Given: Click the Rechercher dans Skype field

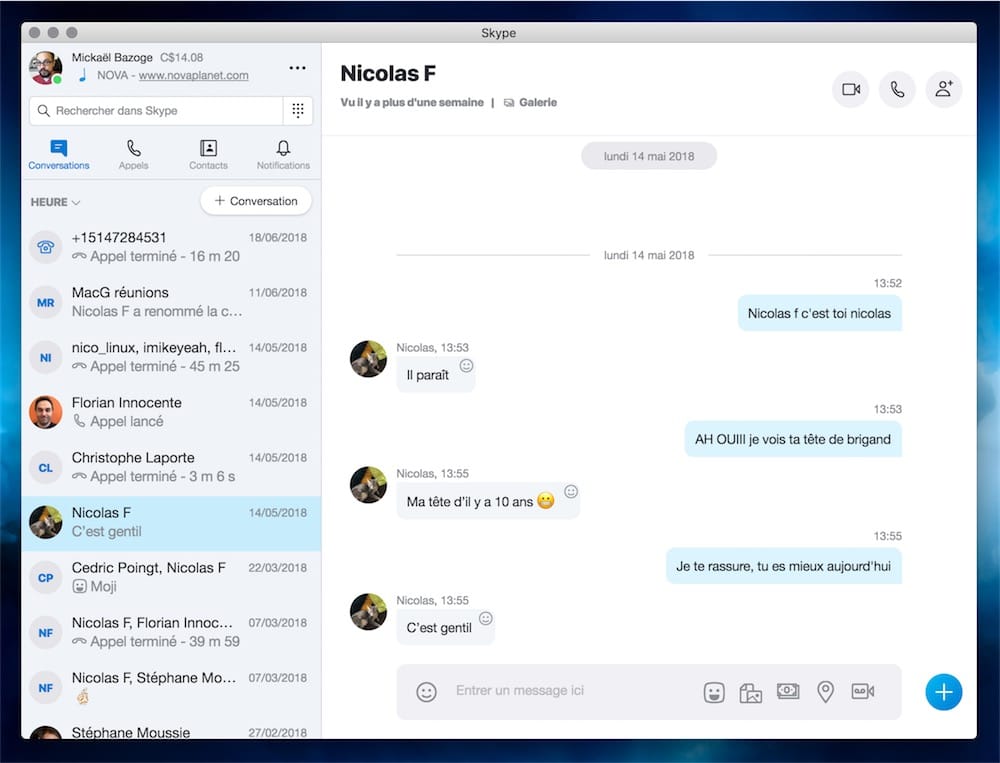Looking at the screenshot, I should pos(156,110).
